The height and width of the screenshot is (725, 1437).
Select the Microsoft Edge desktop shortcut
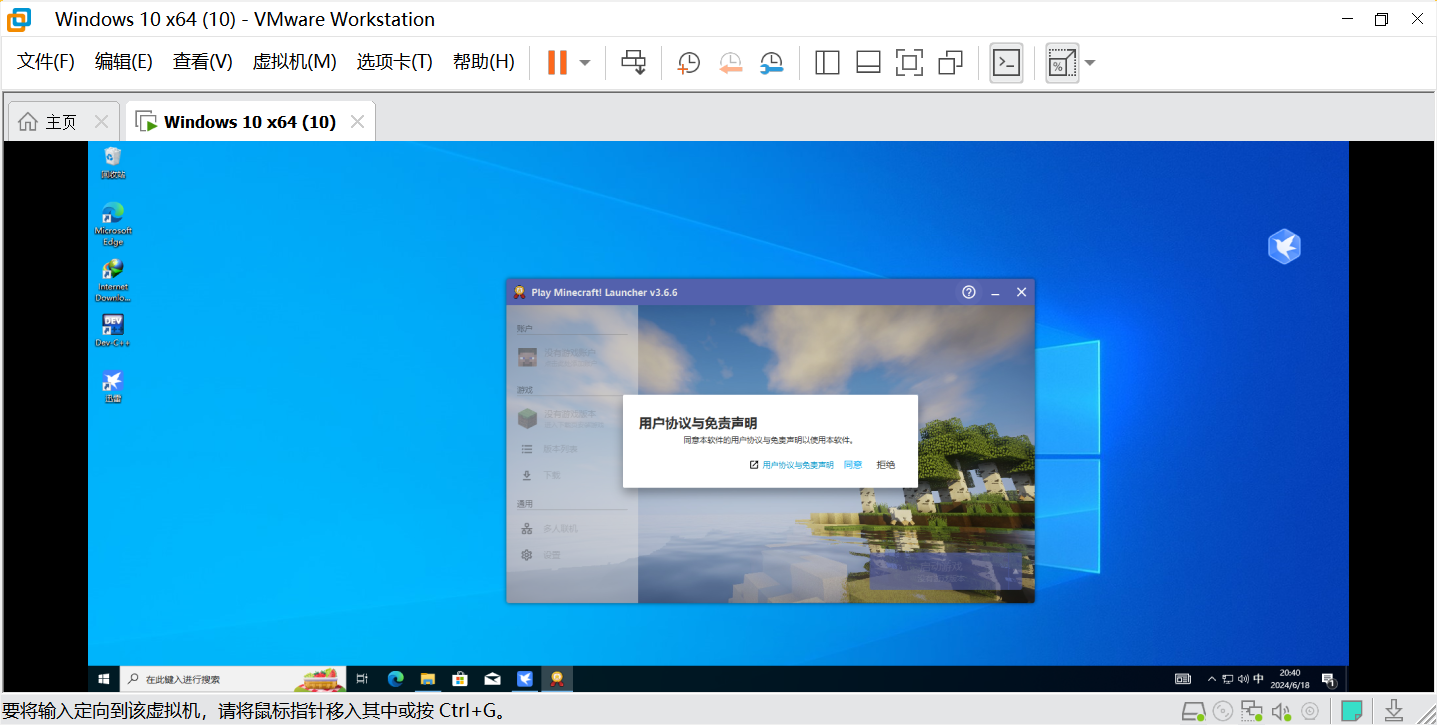click(113, 224)
